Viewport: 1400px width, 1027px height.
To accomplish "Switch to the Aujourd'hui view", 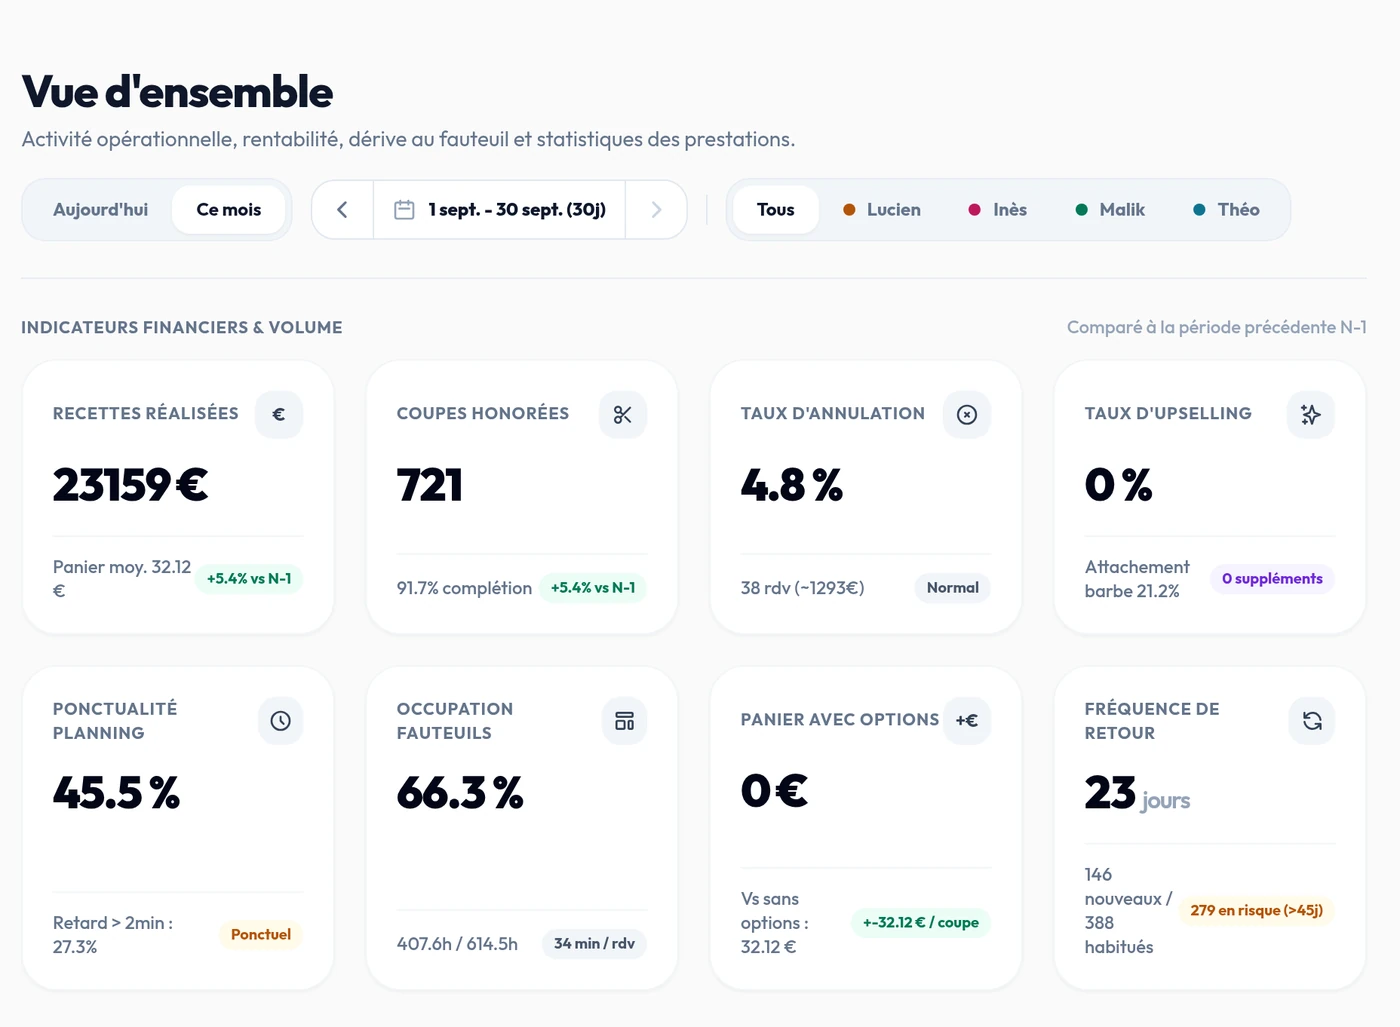I will pos(100,210).
